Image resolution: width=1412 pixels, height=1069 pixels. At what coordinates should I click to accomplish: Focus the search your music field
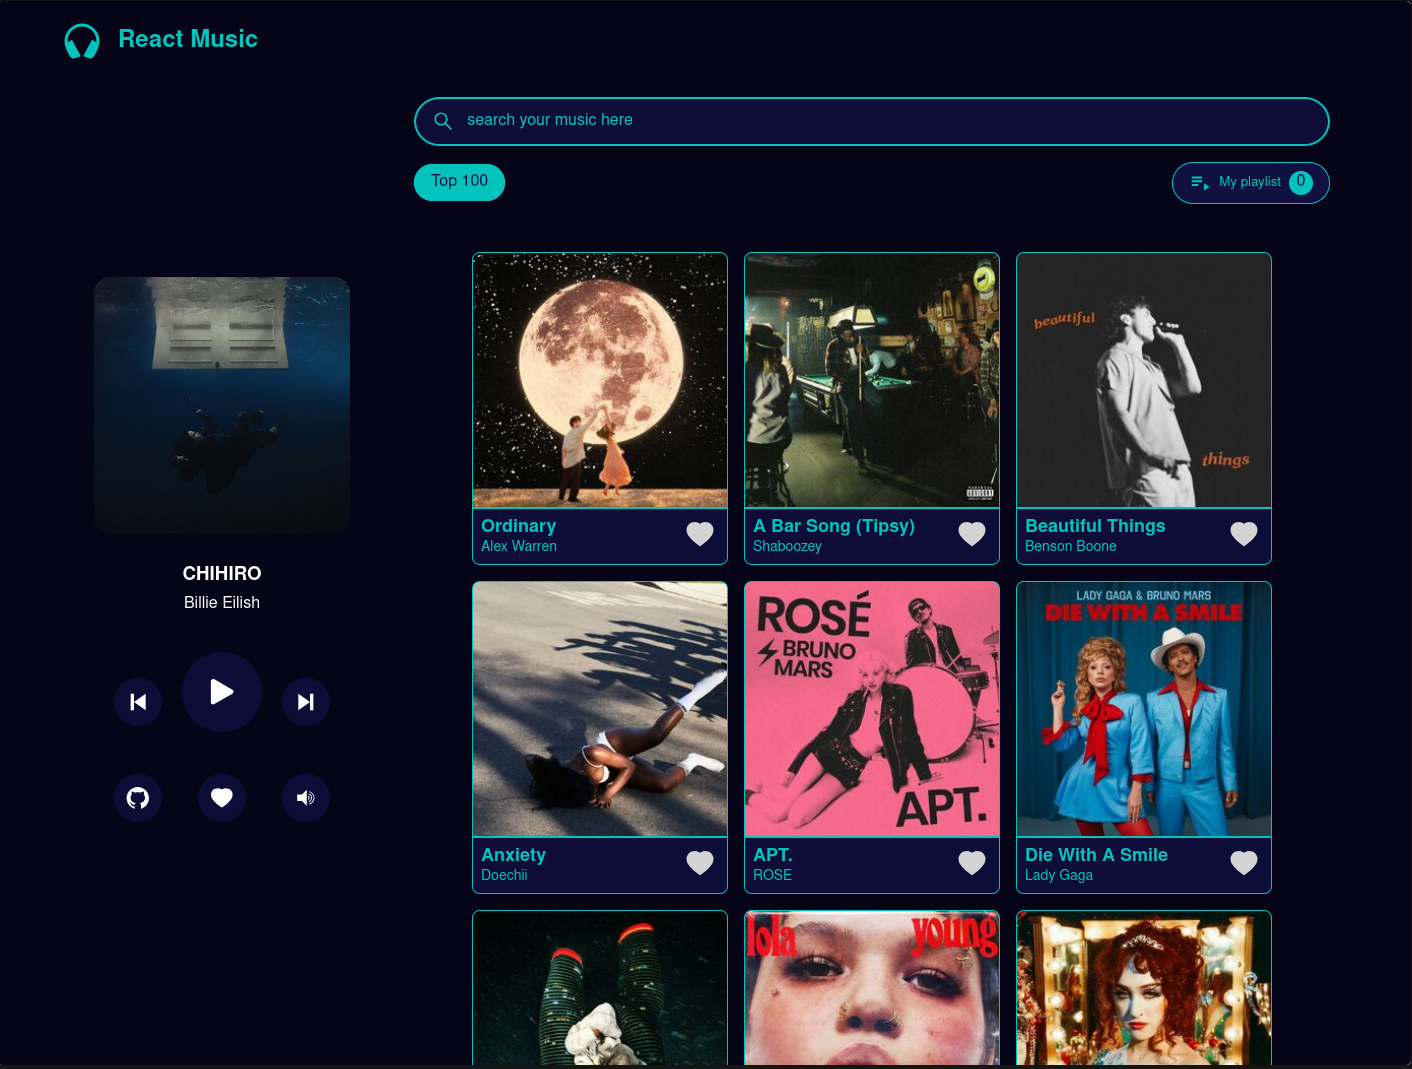tap(871, 121)
